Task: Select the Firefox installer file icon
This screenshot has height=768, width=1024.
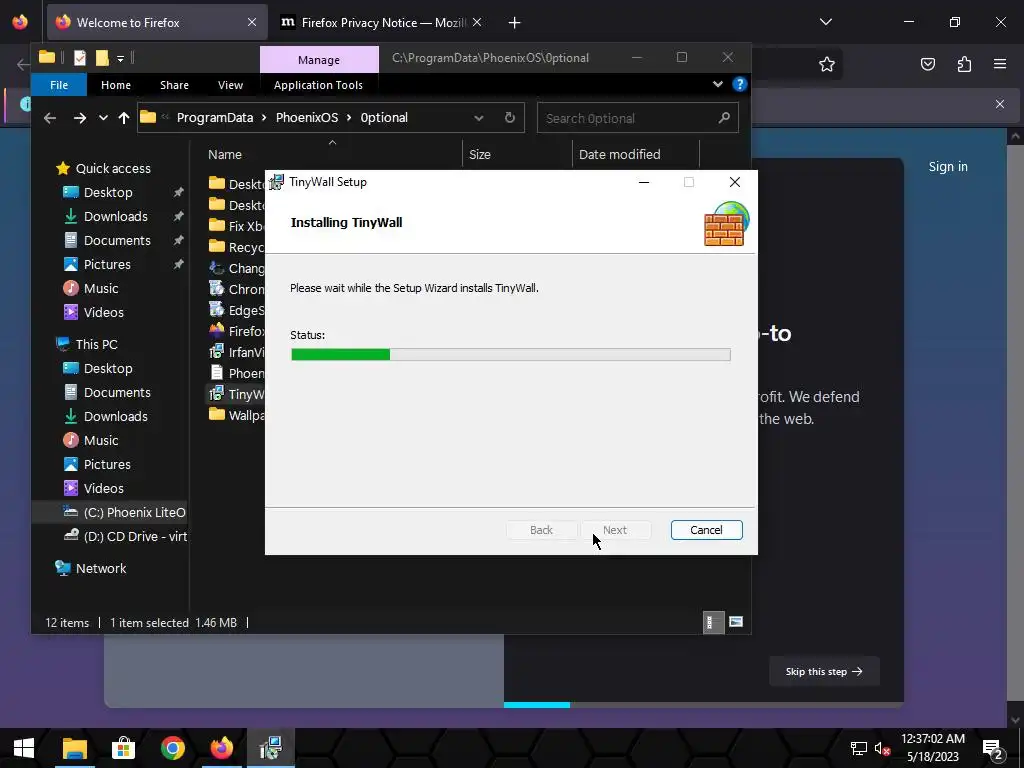Action: click(x=216, y=331)
